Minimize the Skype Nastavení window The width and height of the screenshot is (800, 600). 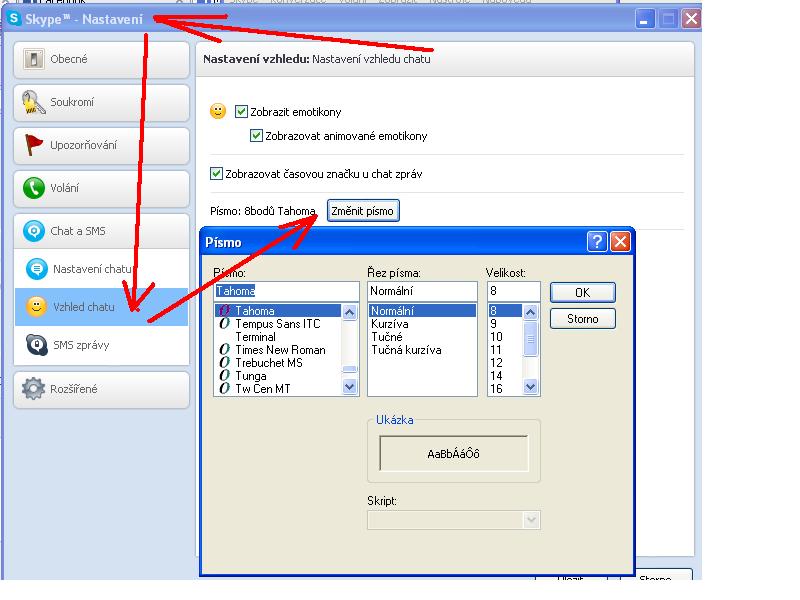coord(645,19)
